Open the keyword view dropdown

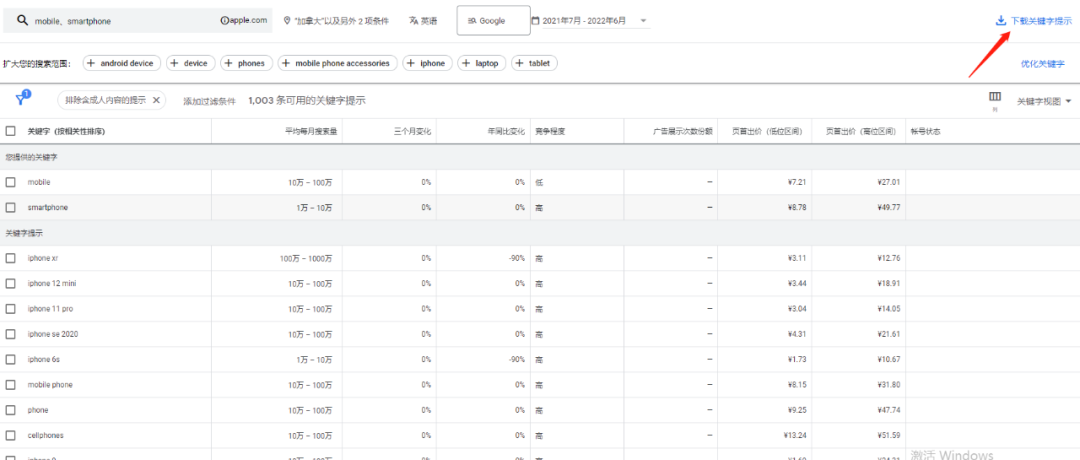[1044, 101]
